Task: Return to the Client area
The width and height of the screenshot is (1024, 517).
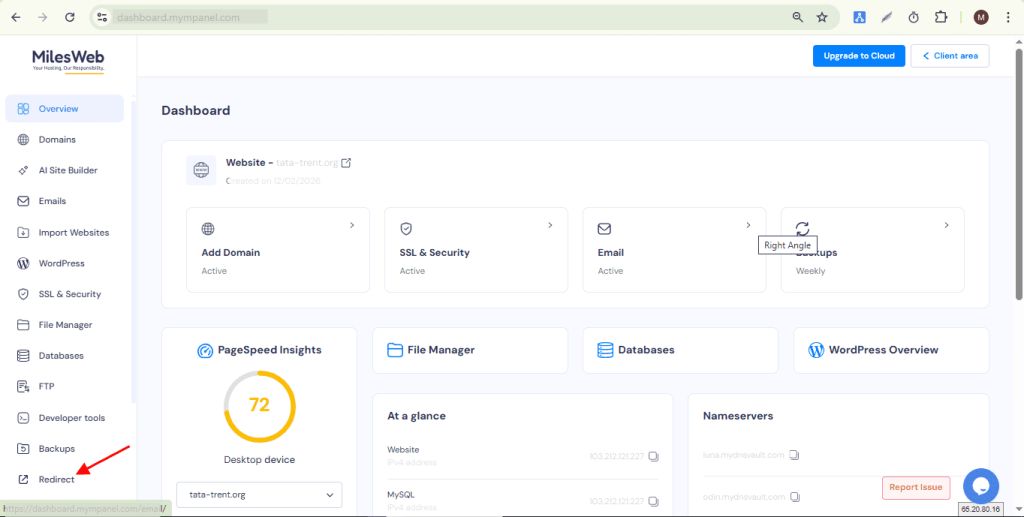Action: [x=949, y=56]
